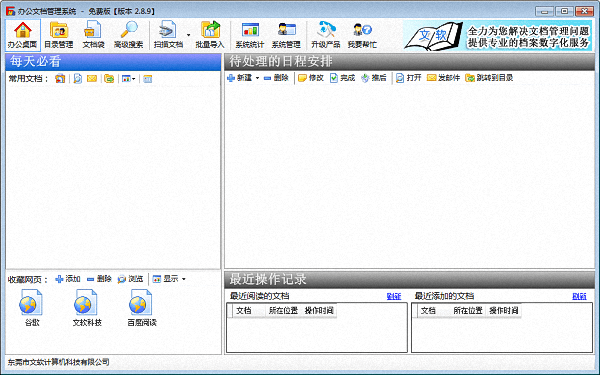Viewport: 600px width, 375px height.
Task: Click 修改 to edit schedule
Action: pyautogui.click(x=311, y=78)
